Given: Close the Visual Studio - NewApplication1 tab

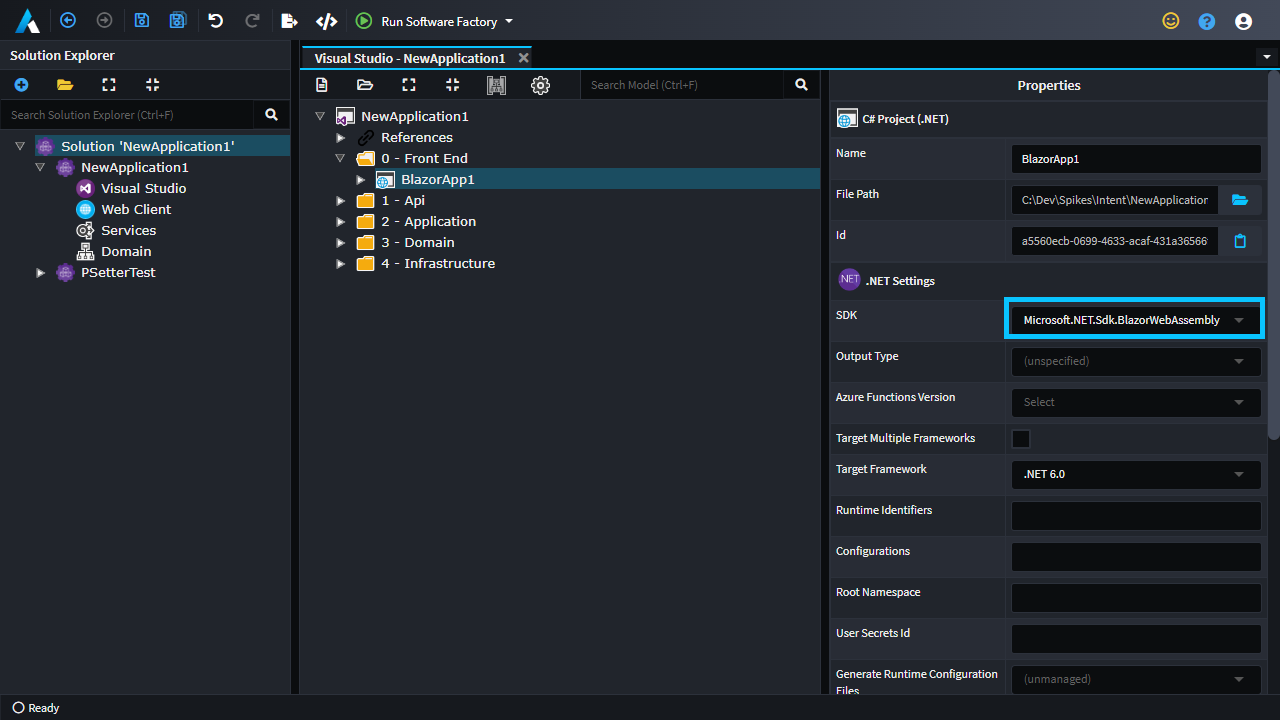Looking at the screenshot, I should [523, 58].
